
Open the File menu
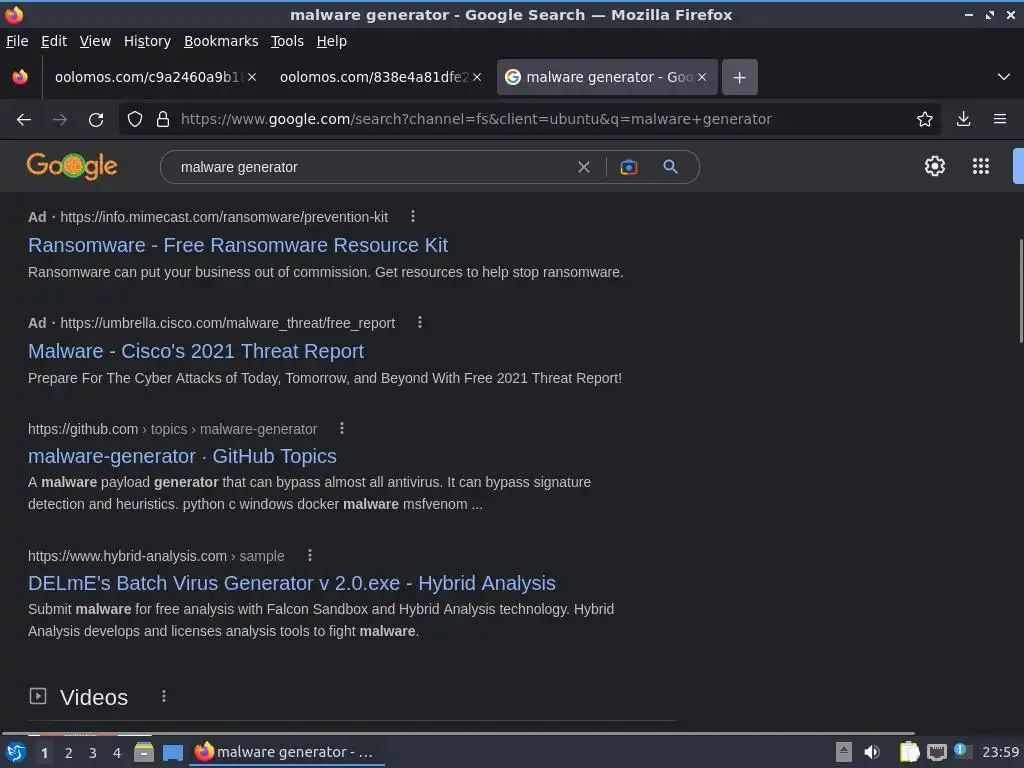coord(17,41)
